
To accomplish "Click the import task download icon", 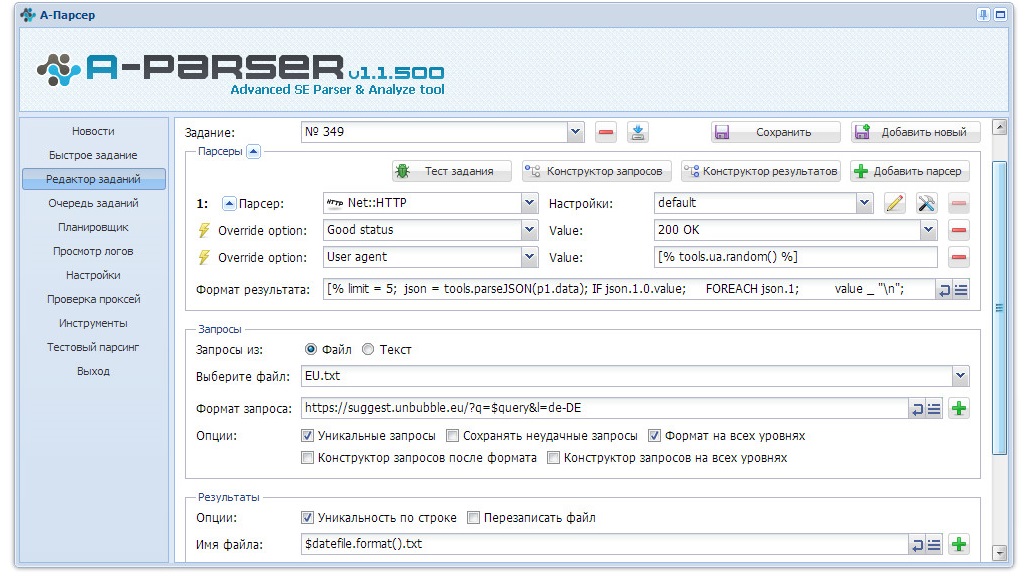I will click(637, 132).
